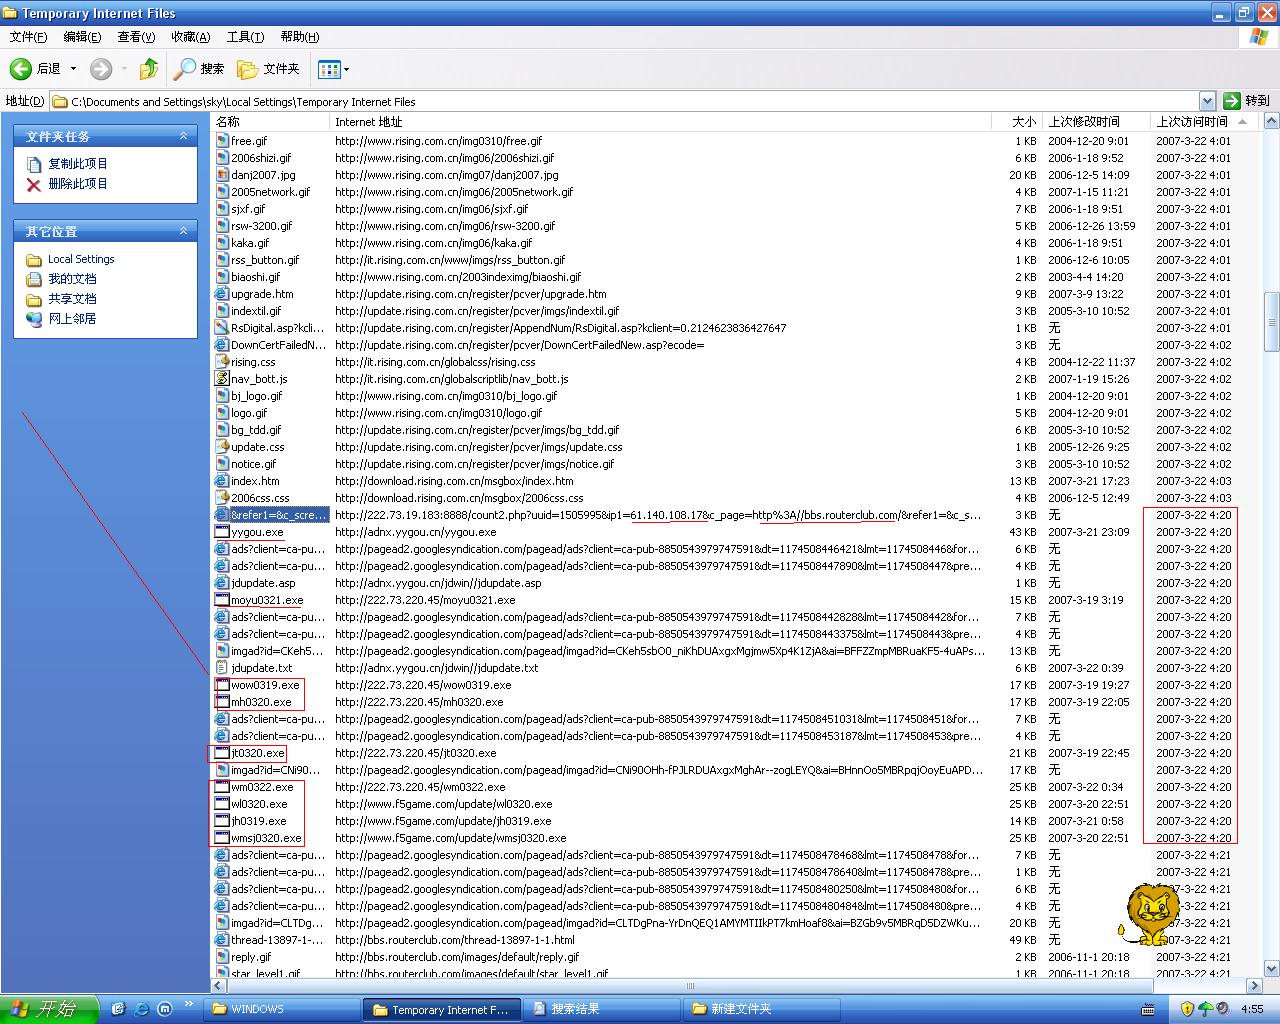Screen dimensions: 1280x1024
Task: Select the moyu0321.exe file icon
Action: coord(223,600)
